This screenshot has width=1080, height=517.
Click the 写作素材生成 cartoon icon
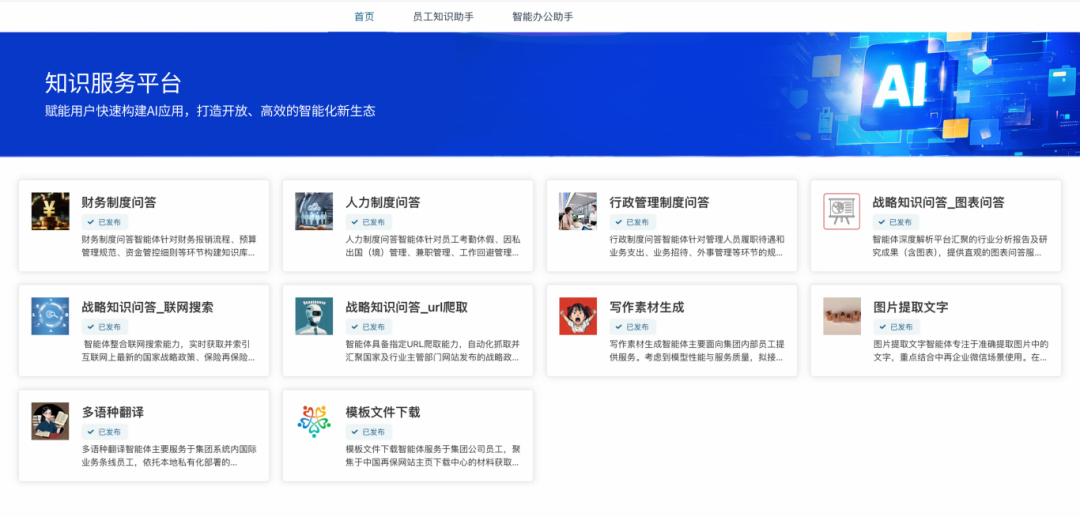pyautogui.click(x=578, y=316)
